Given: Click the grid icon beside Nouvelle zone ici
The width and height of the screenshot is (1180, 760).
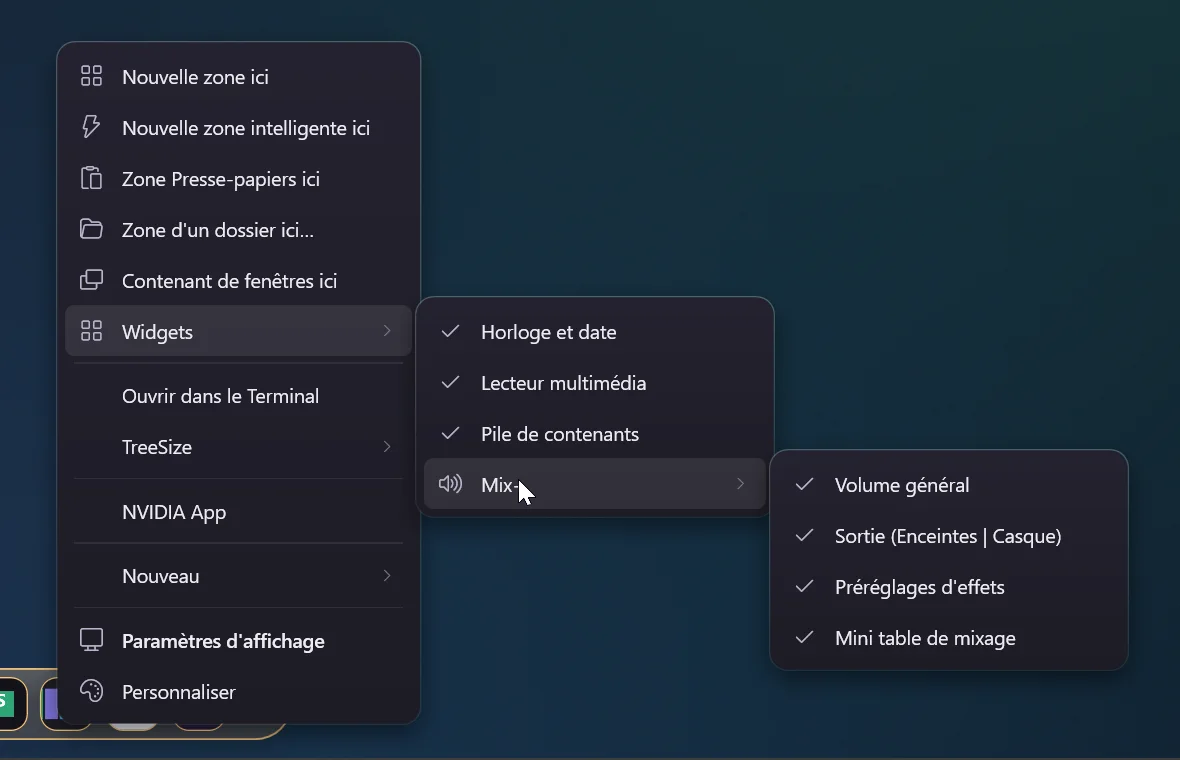Looking at the screenshot, I should [x=91, y=76].
